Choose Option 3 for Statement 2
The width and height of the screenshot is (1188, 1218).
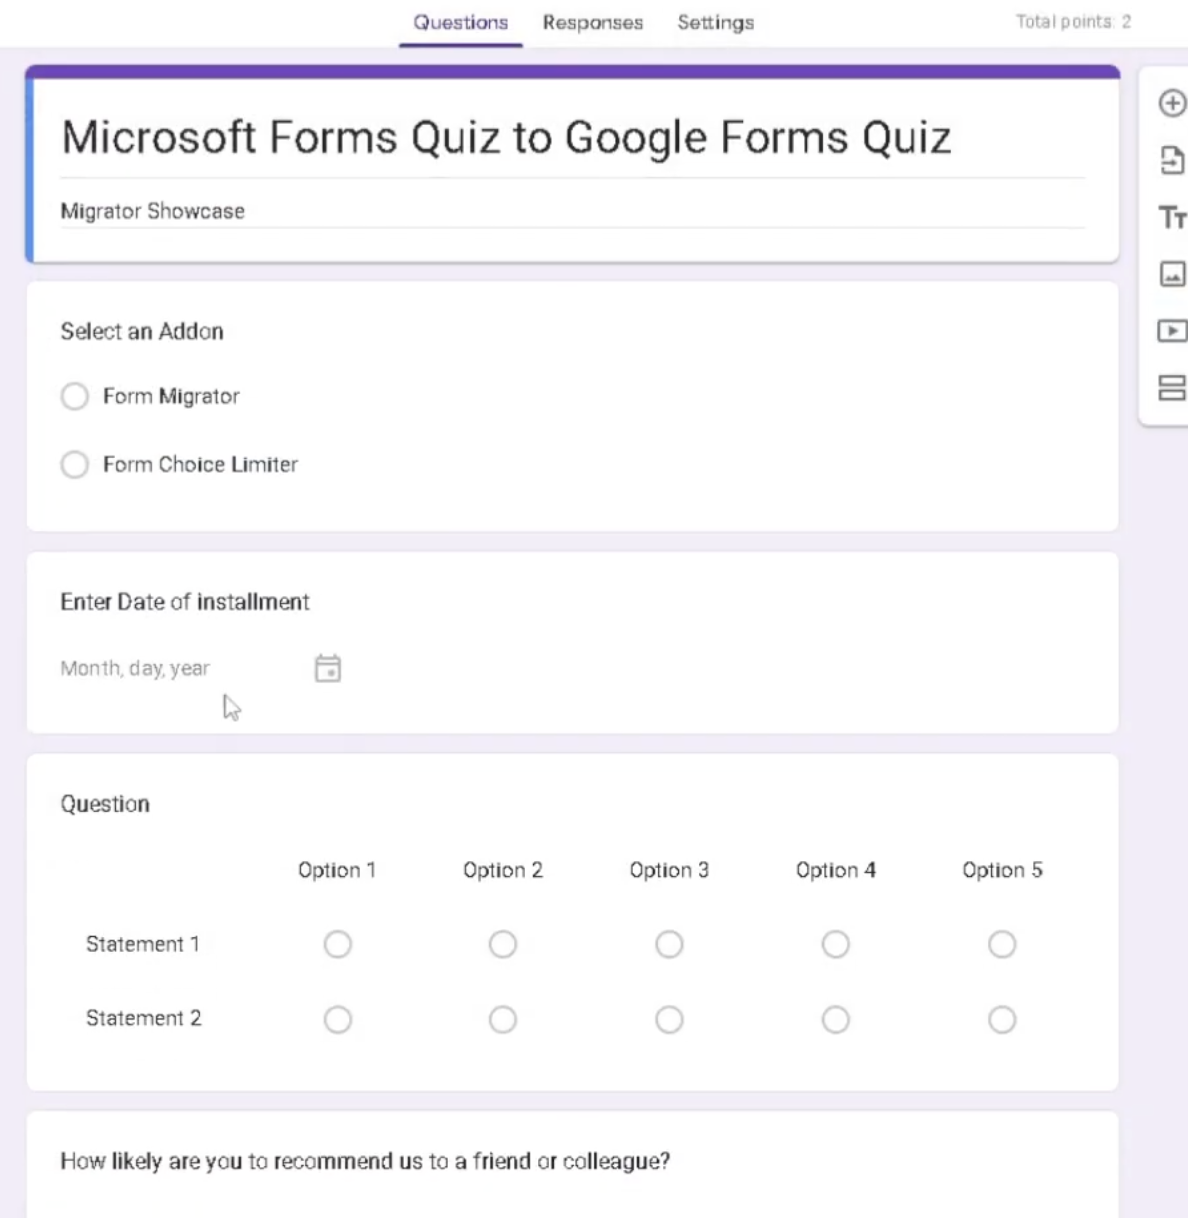(x=669, y=1019)
